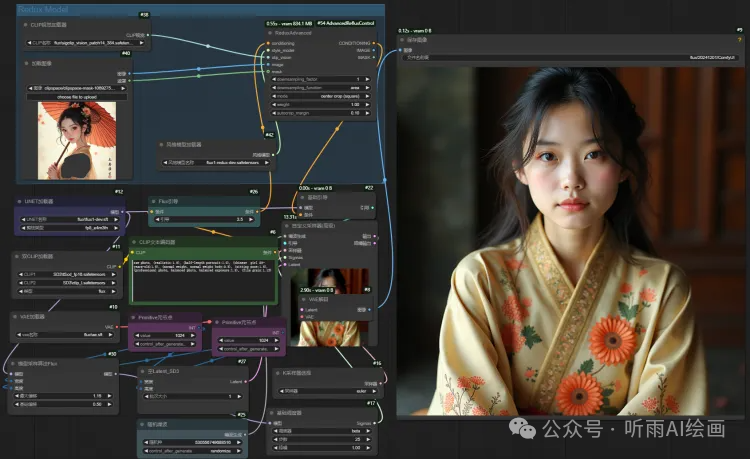
Task: Open the mode combo set to center crop (square)
Action: pyautogui.click(x=320, y=96)
